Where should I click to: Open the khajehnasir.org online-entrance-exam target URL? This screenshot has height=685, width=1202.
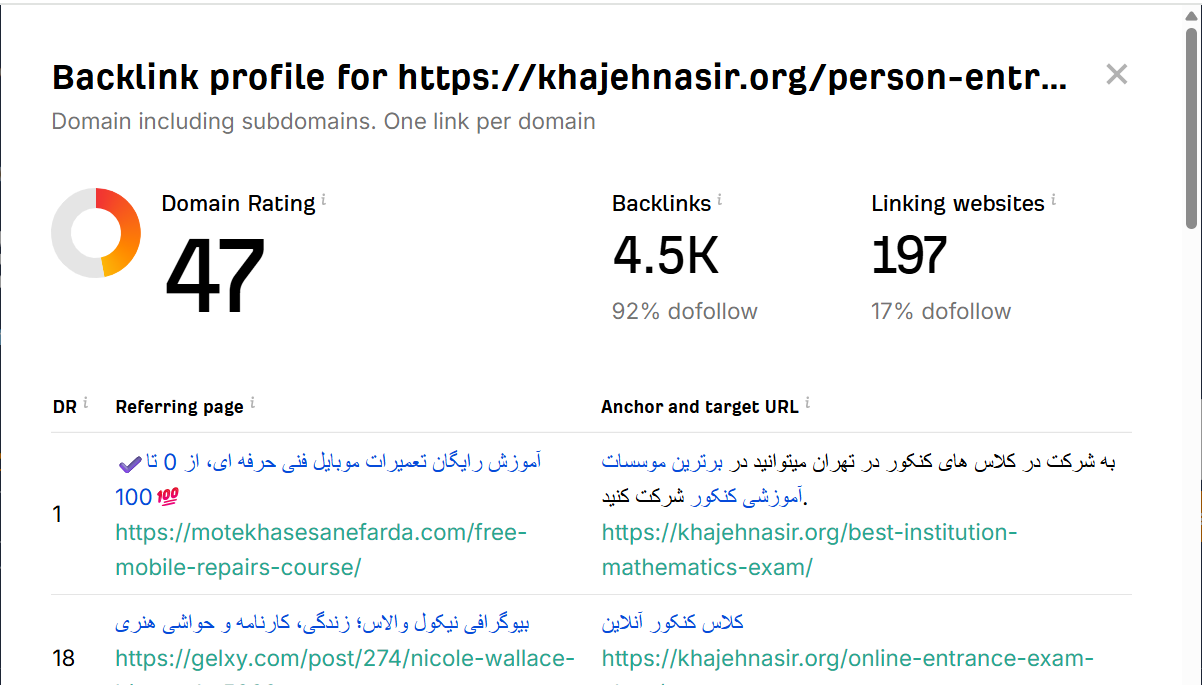[x=848, y=659]
